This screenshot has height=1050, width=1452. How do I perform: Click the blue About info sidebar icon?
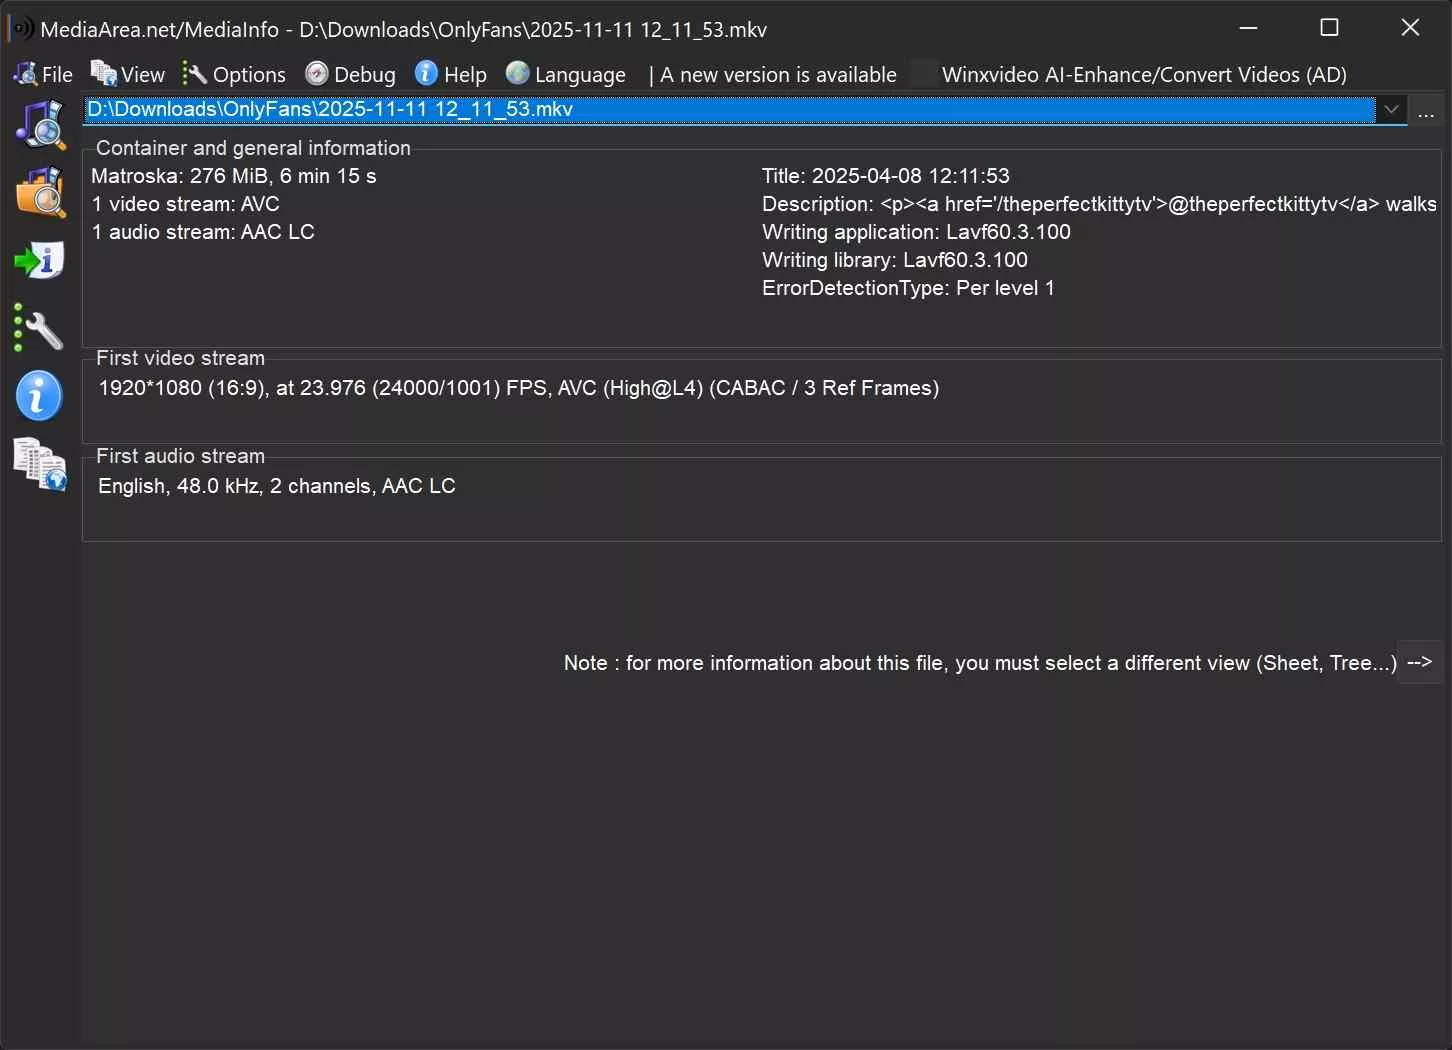click(40, 396)
